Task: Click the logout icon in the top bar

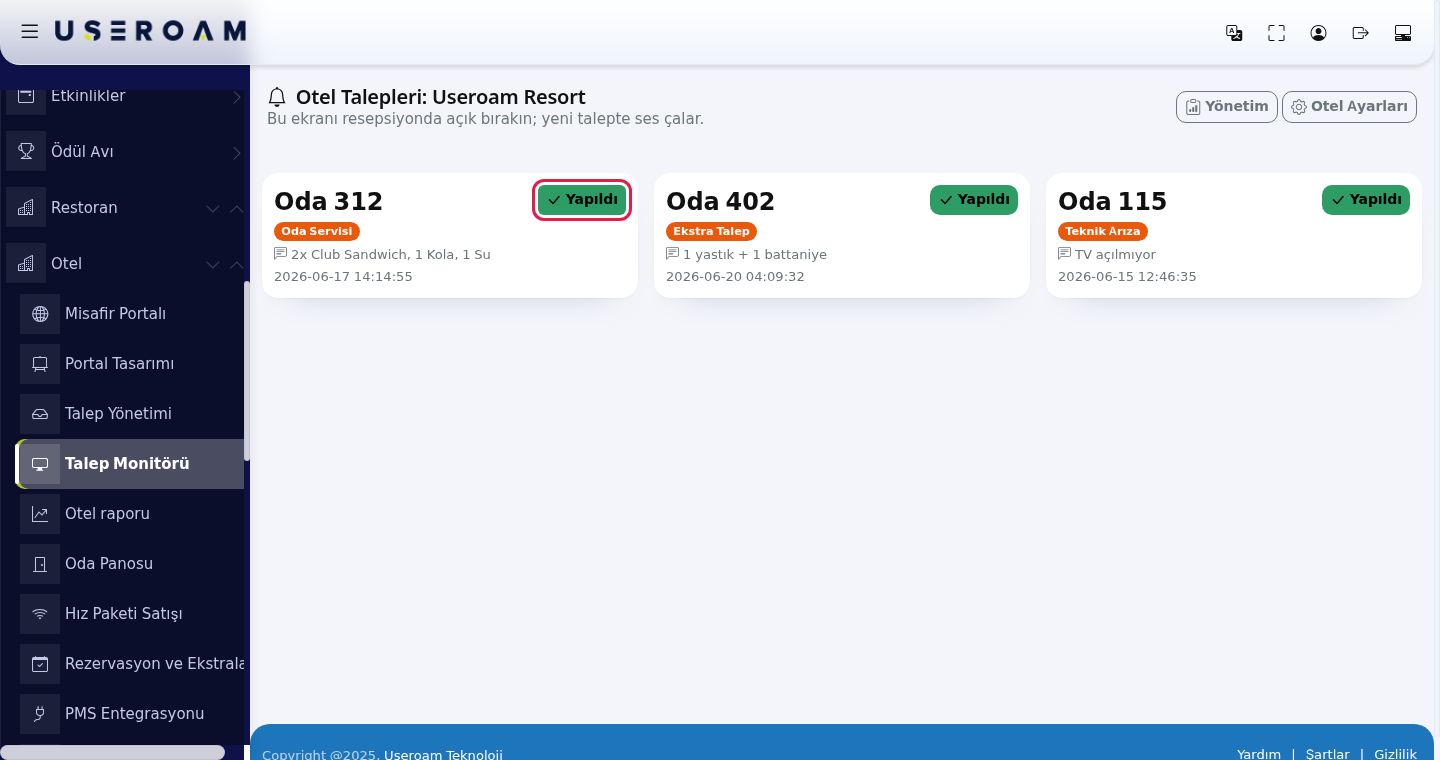Action: [x=1360, y=33]
